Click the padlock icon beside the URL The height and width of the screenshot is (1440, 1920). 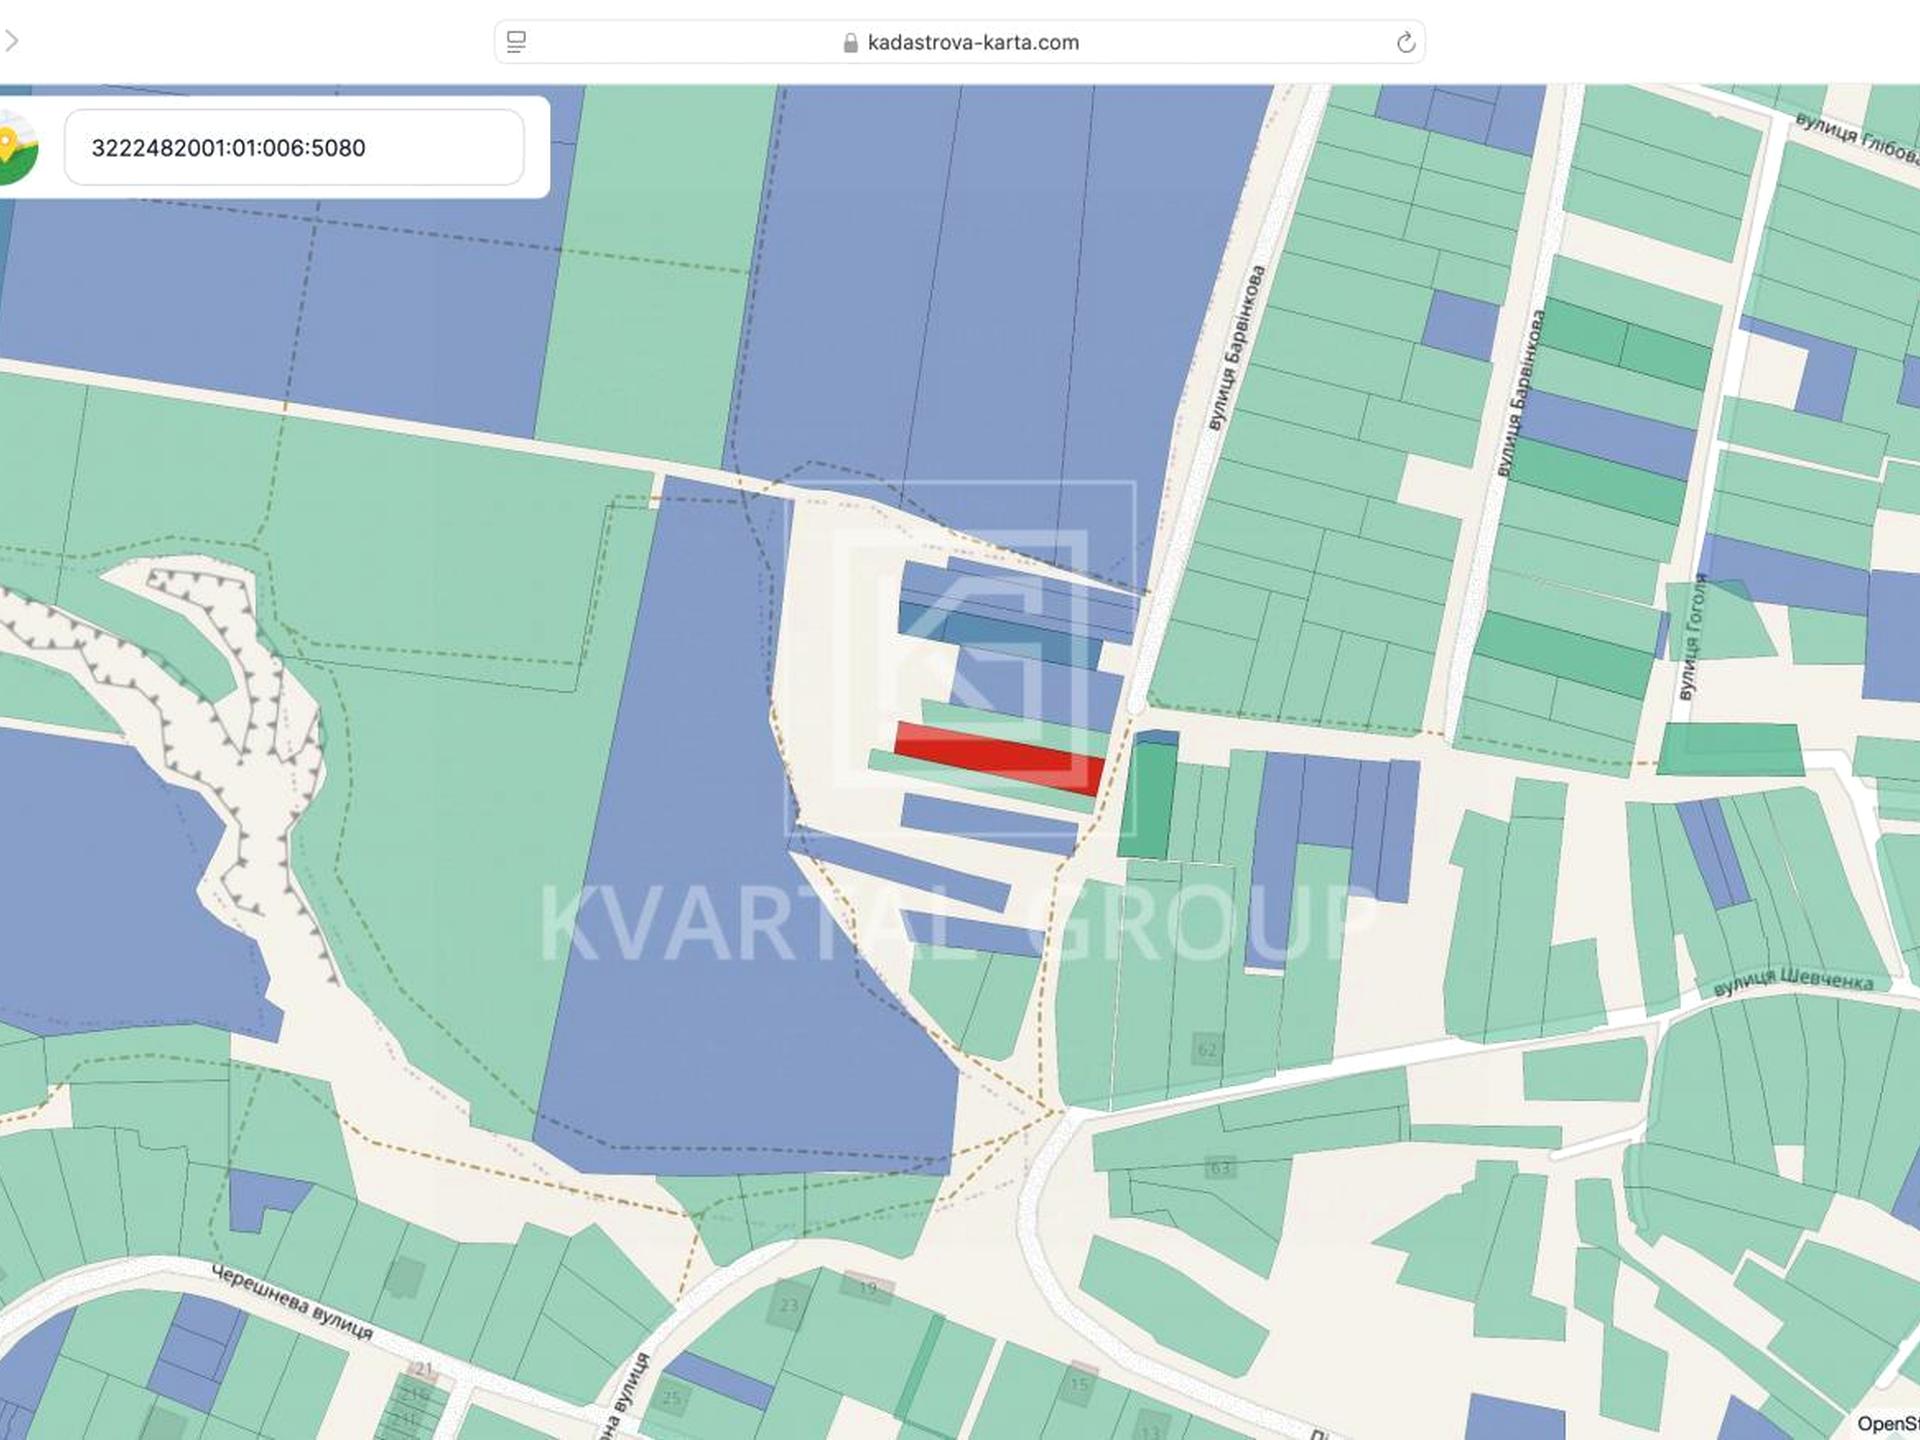pyautogui.click(x=850, y=43)
